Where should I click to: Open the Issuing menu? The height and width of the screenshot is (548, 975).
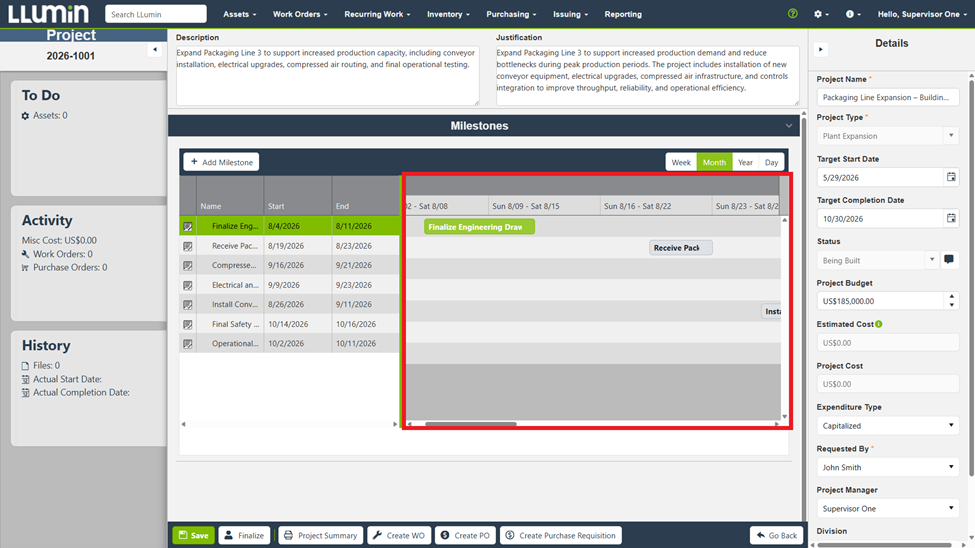tap(570, 14)
